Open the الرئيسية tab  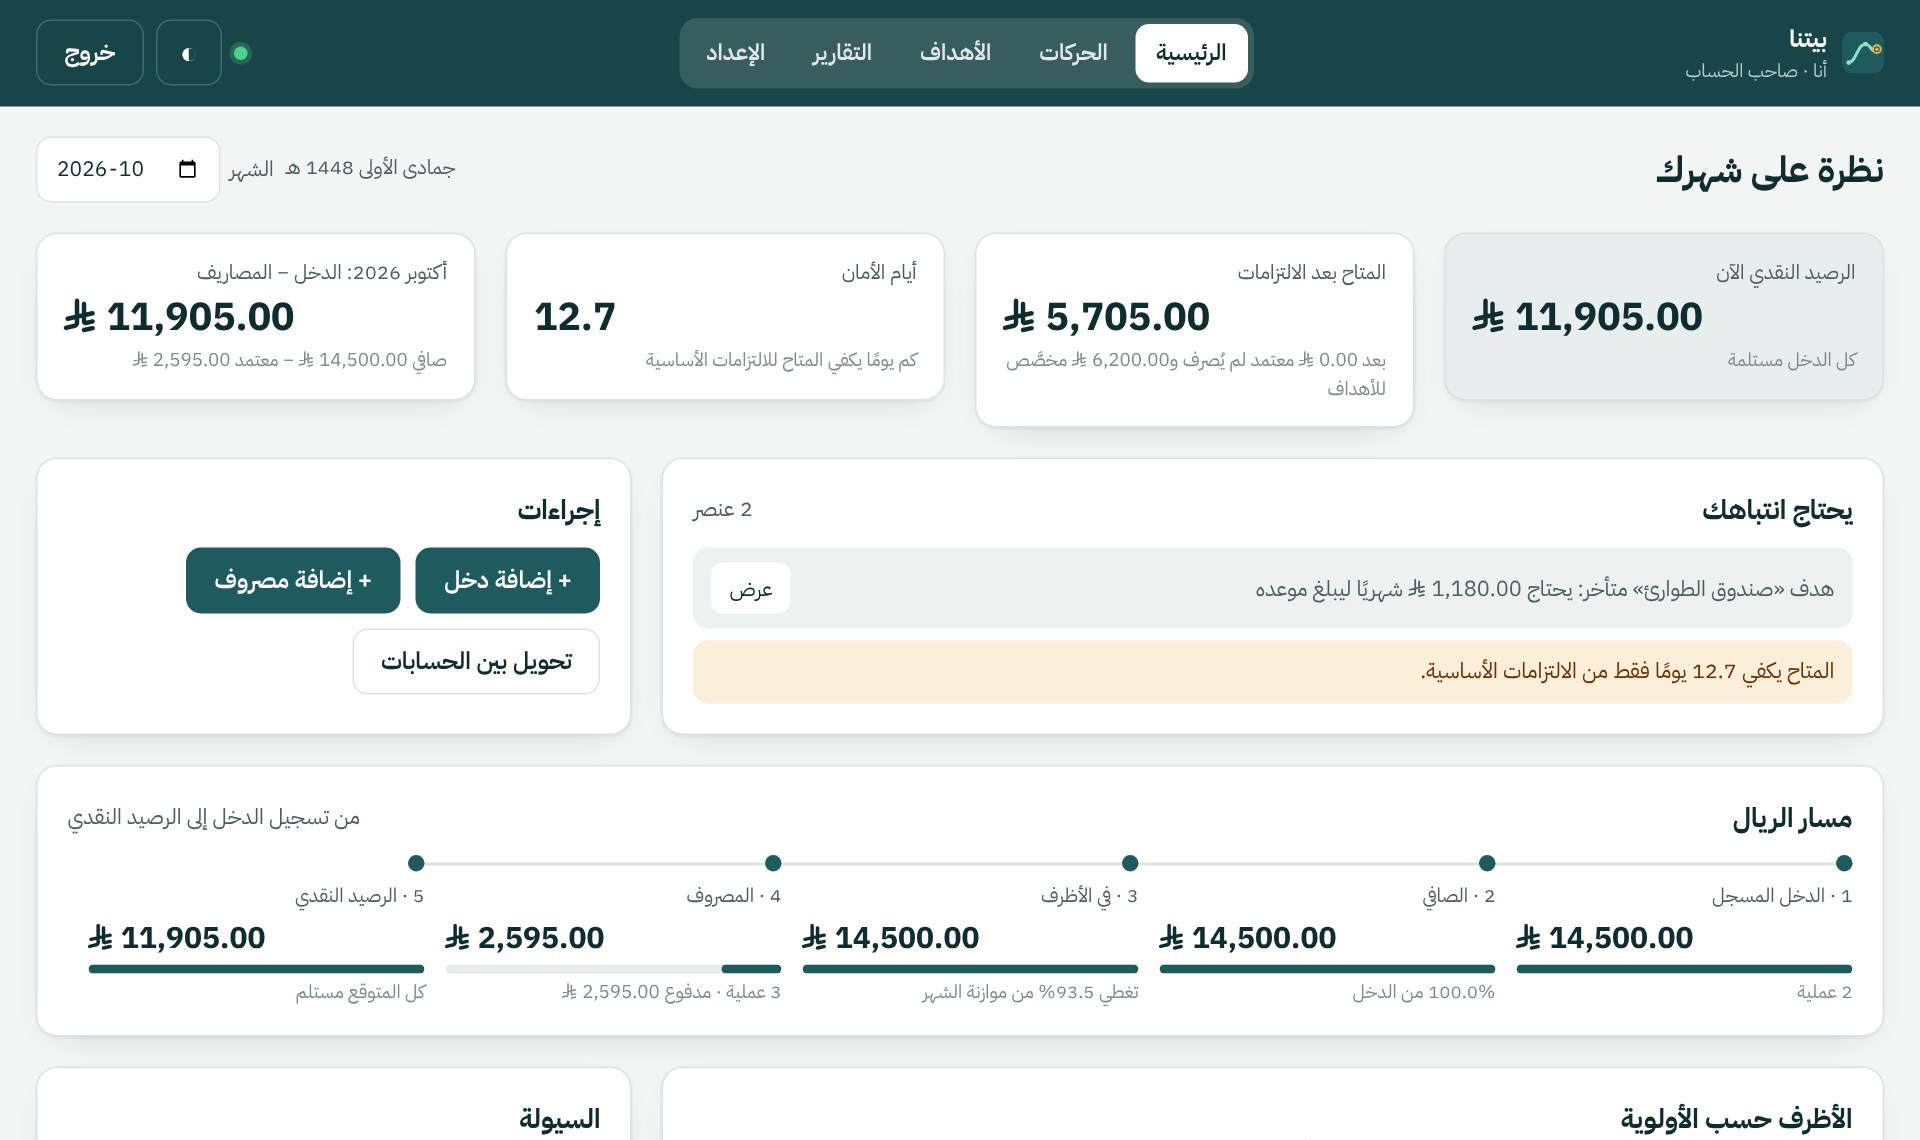click(1191, 53)
